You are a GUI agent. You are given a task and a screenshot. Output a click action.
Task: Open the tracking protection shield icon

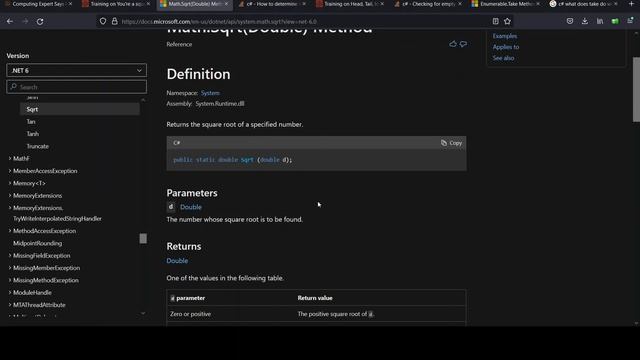[x=103, y=21]
